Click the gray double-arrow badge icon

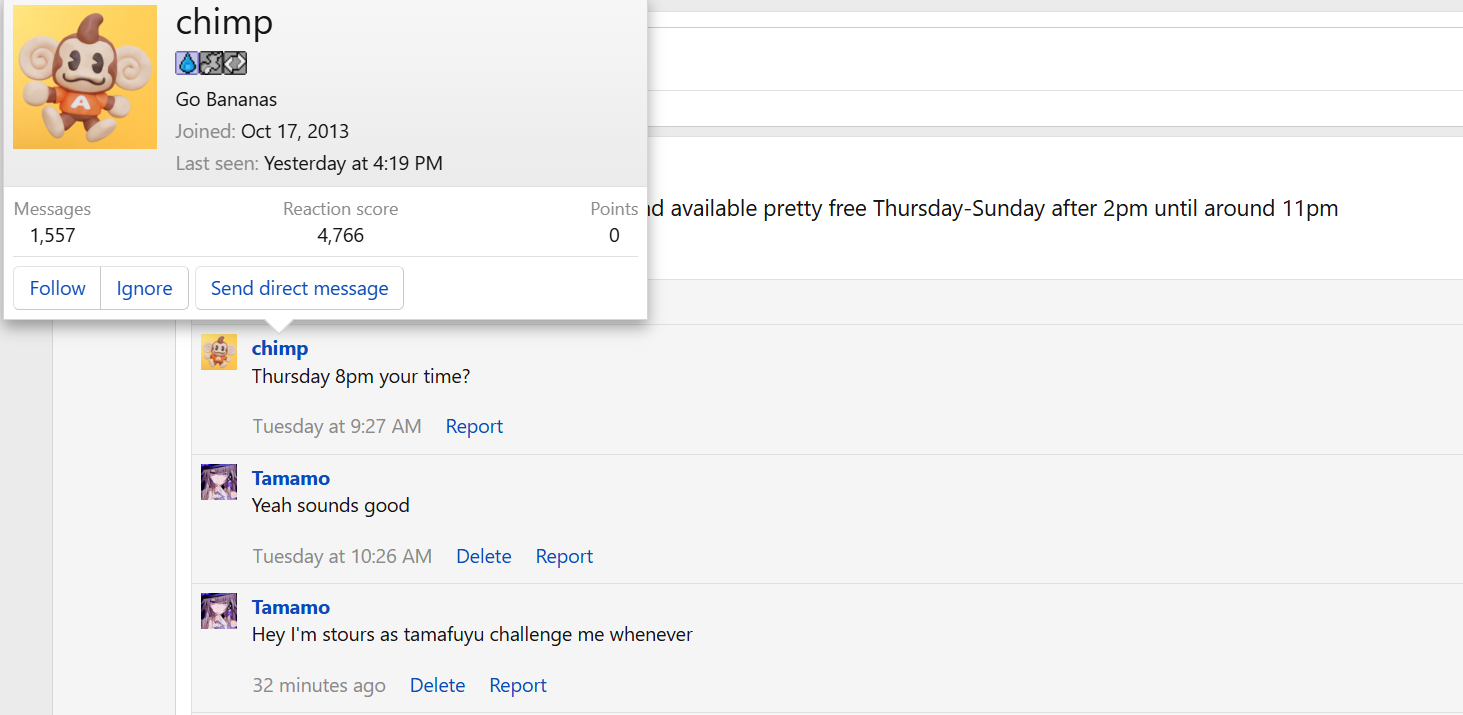click(x=235, y=64)
